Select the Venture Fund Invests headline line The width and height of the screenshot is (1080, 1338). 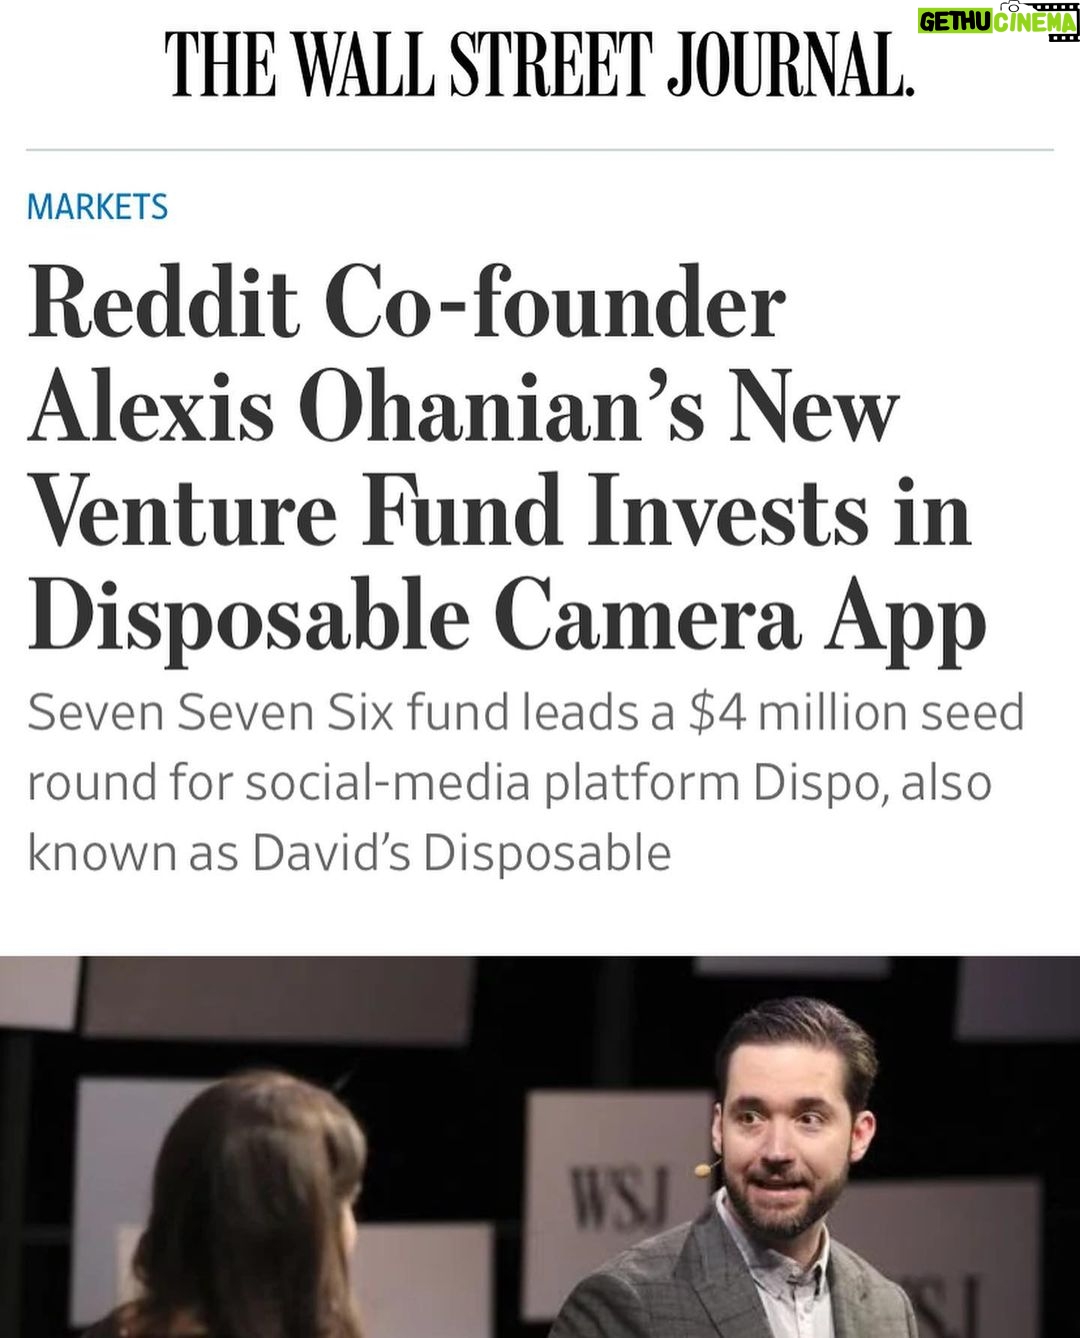tap(500, 512)
